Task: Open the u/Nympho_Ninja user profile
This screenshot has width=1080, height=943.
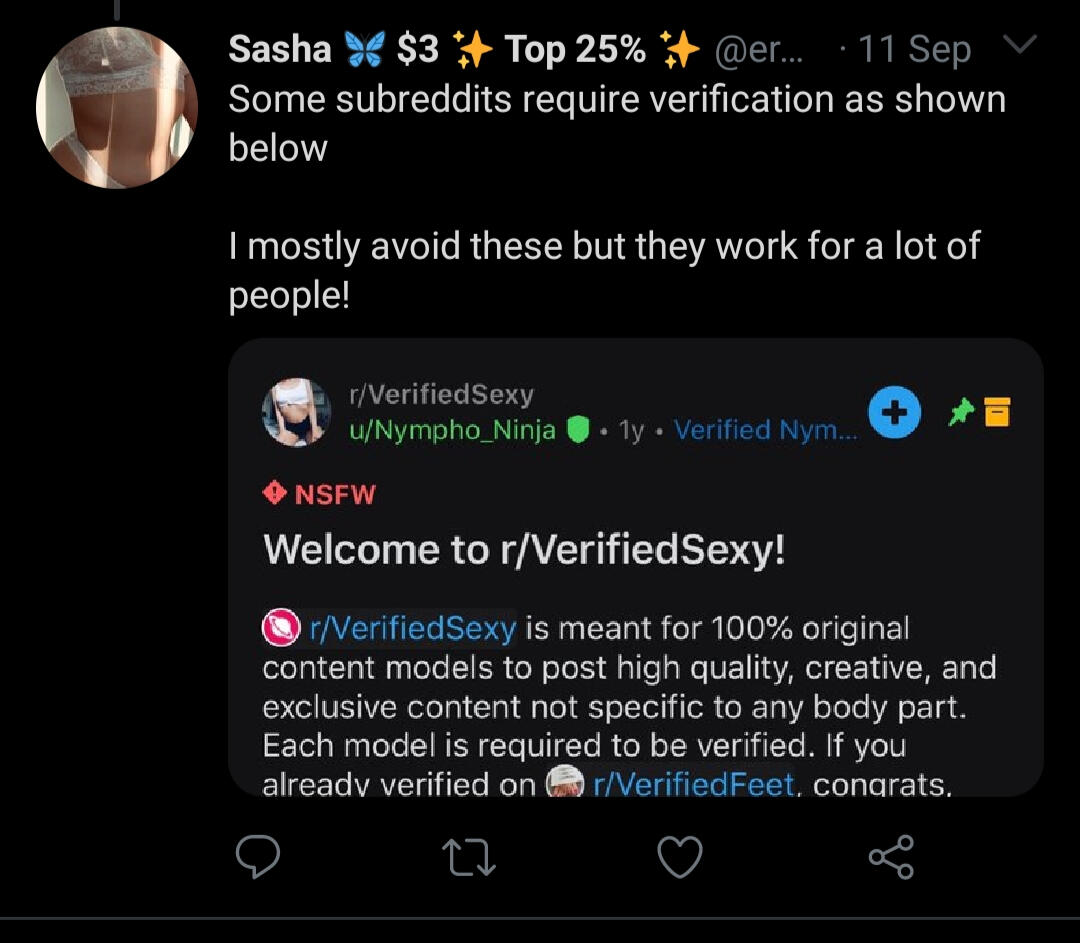Action: coord(452,431)
